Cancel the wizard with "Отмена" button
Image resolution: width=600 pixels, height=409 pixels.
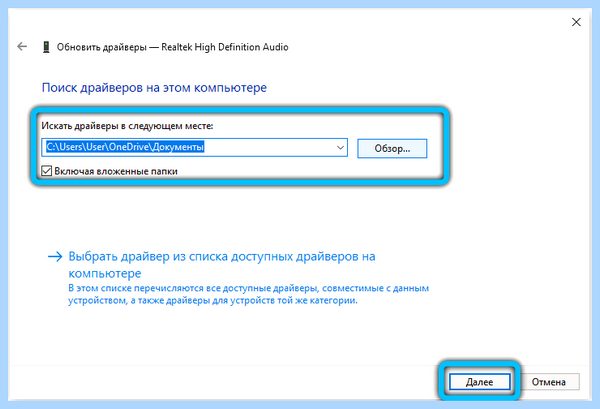click(548, 382)
